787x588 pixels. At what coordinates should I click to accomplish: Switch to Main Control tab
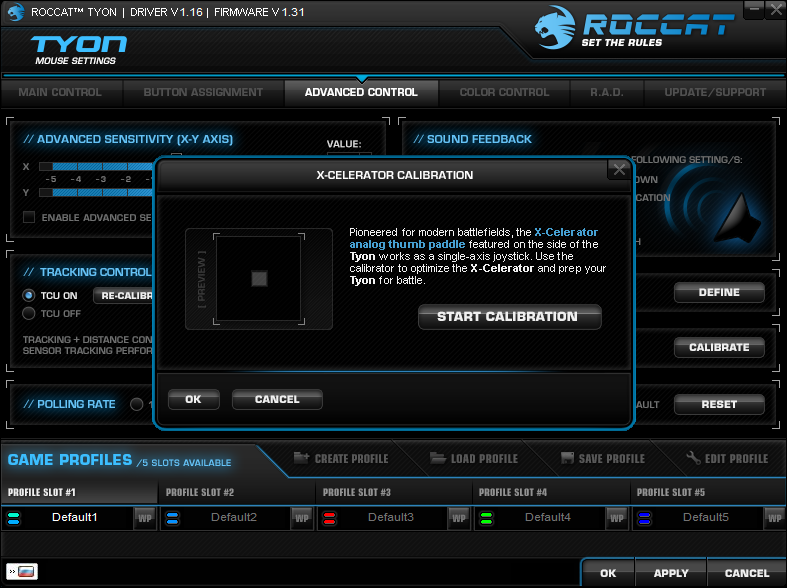point(60,92)
